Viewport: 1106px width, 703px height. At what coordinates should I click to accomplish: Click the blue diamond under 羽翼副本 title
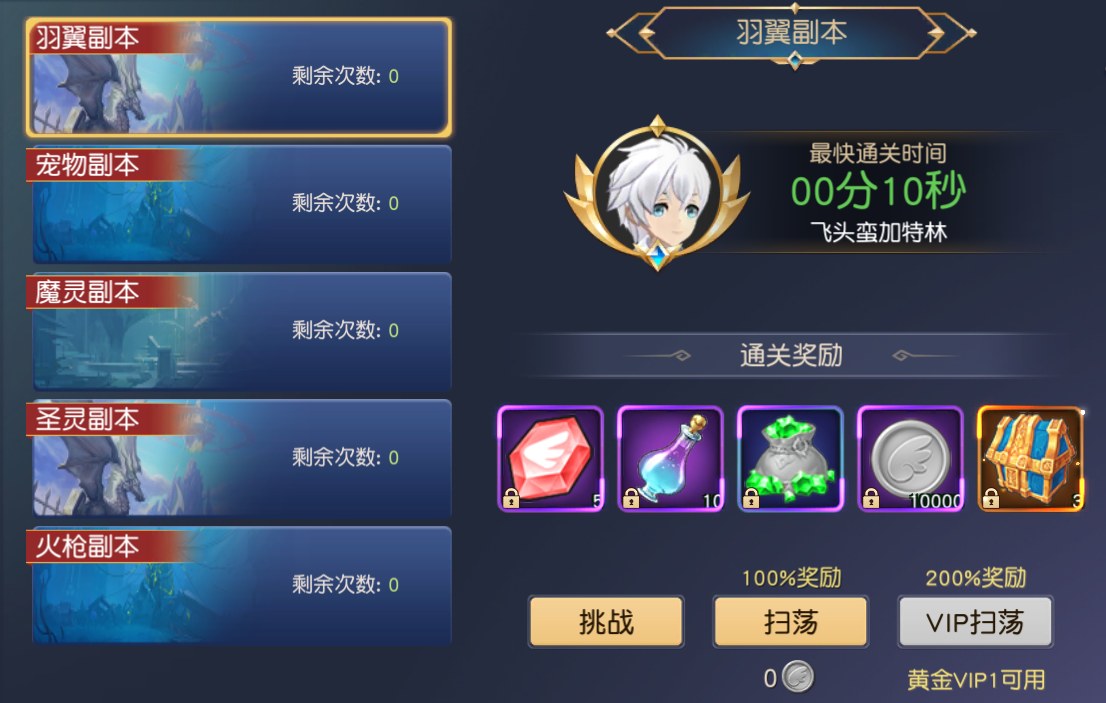pos(795,62)
